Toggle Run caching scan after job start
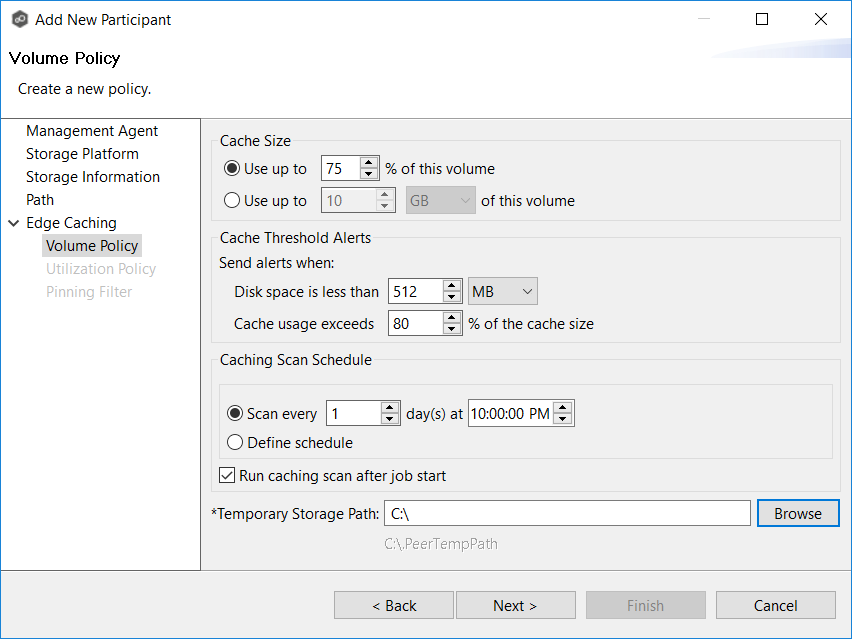The image size is (852, 639). pos(227,476)
